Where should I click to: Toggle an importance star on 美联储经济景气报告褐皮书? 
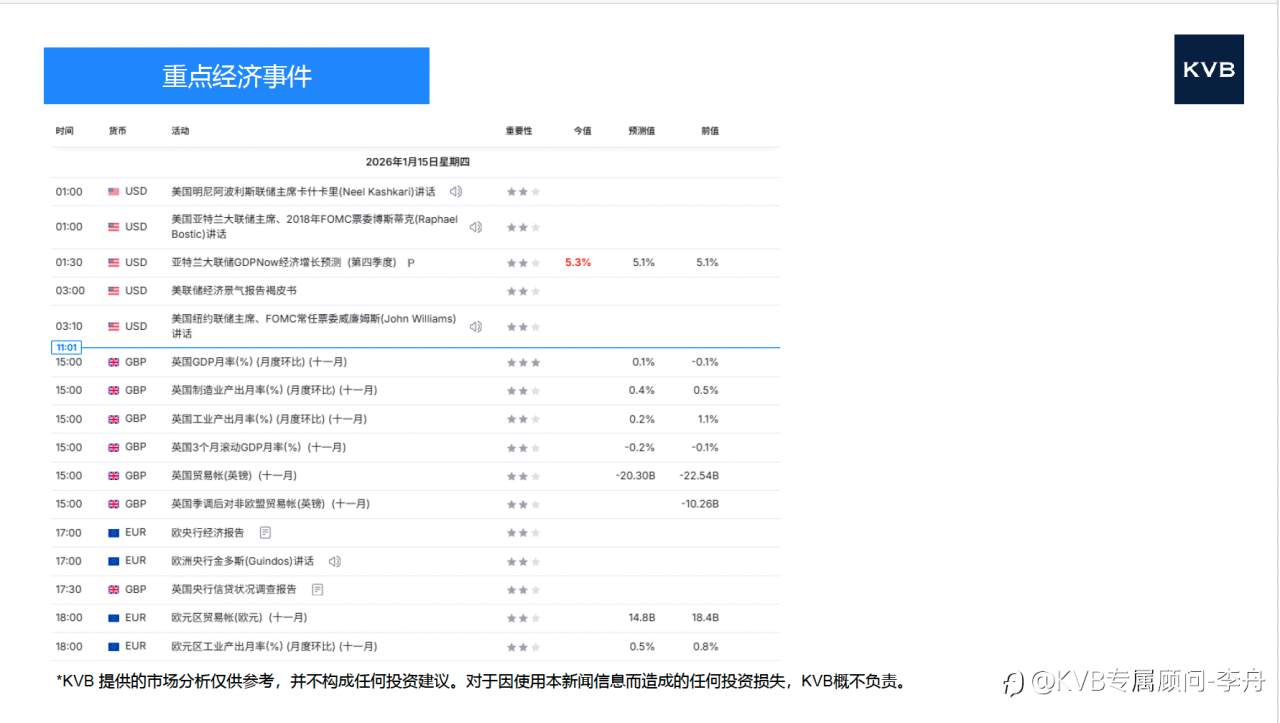click(x=521, y=291)
